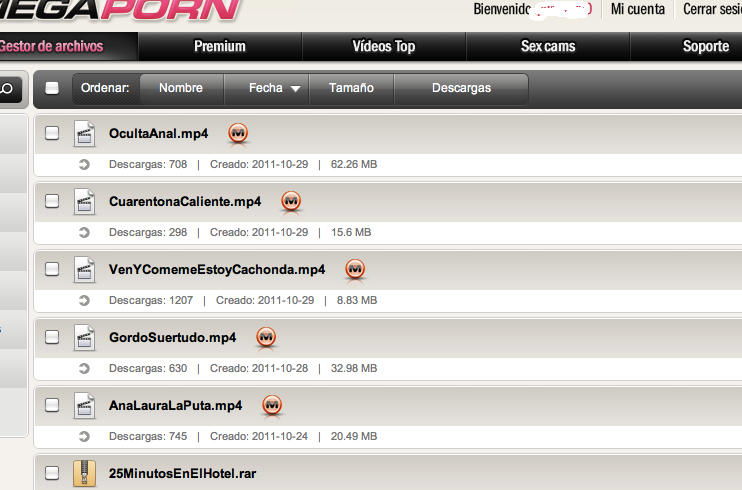Click the magnifying glass search icon
This screenshot has width=742, height=490.
click(8, 89)
